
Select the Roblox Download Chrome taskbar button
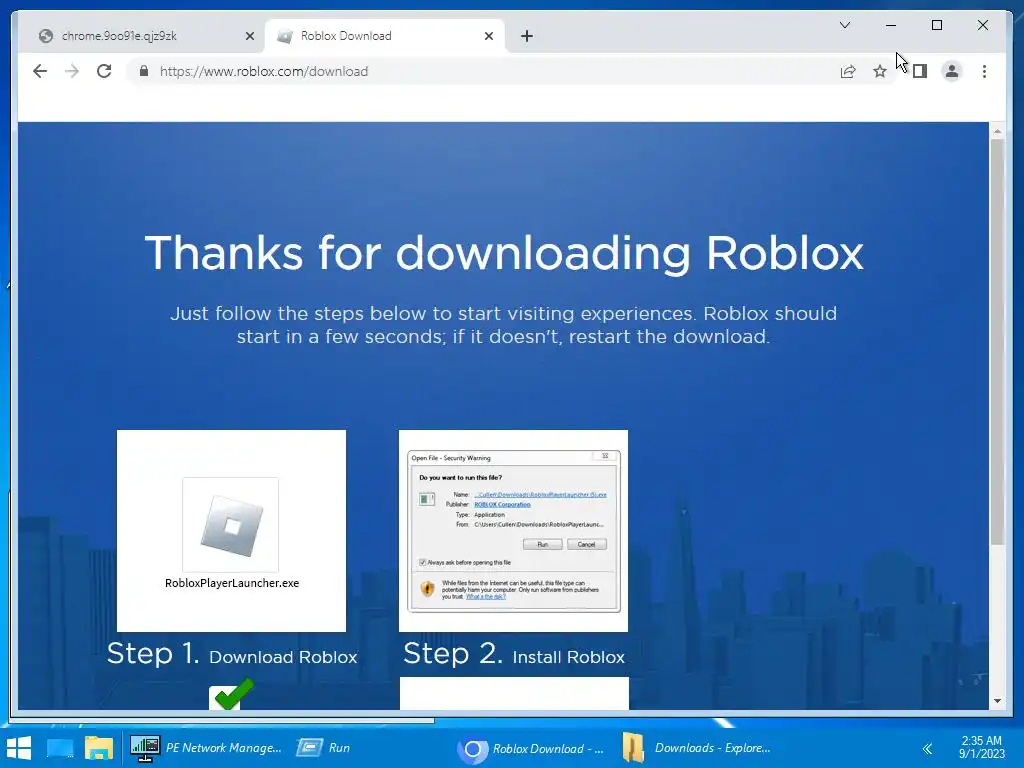tap(530, 748)
